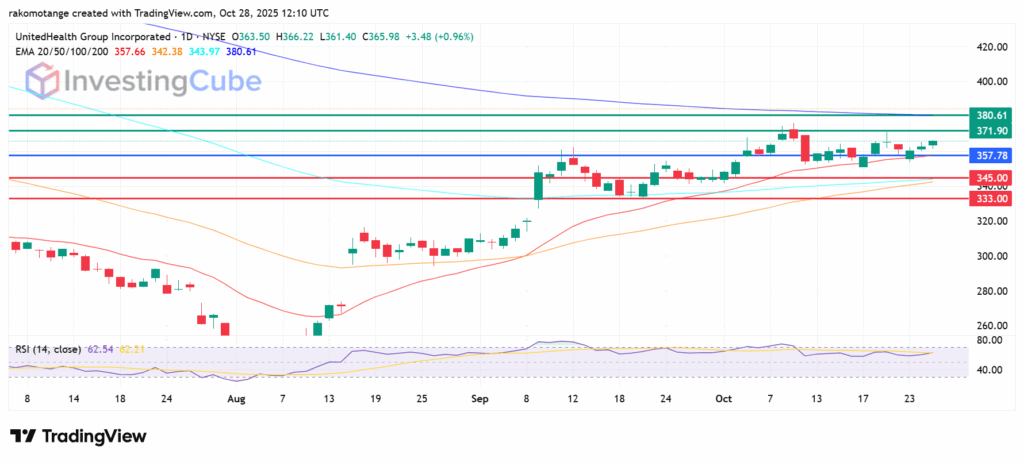
Task: Click the Aug label on time axis
Action: point(236,397)
